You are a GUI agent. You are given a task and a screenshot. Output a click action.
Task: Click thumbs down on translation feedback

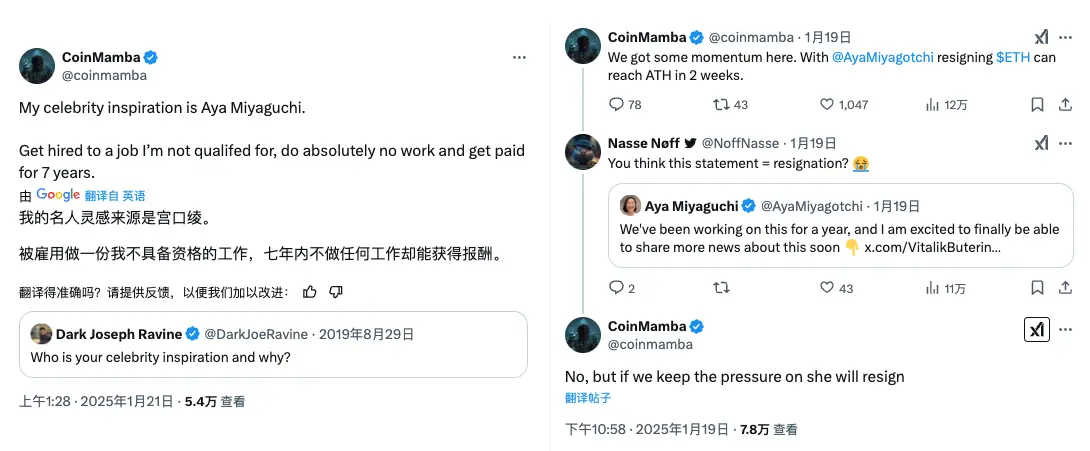click(336, 292)
